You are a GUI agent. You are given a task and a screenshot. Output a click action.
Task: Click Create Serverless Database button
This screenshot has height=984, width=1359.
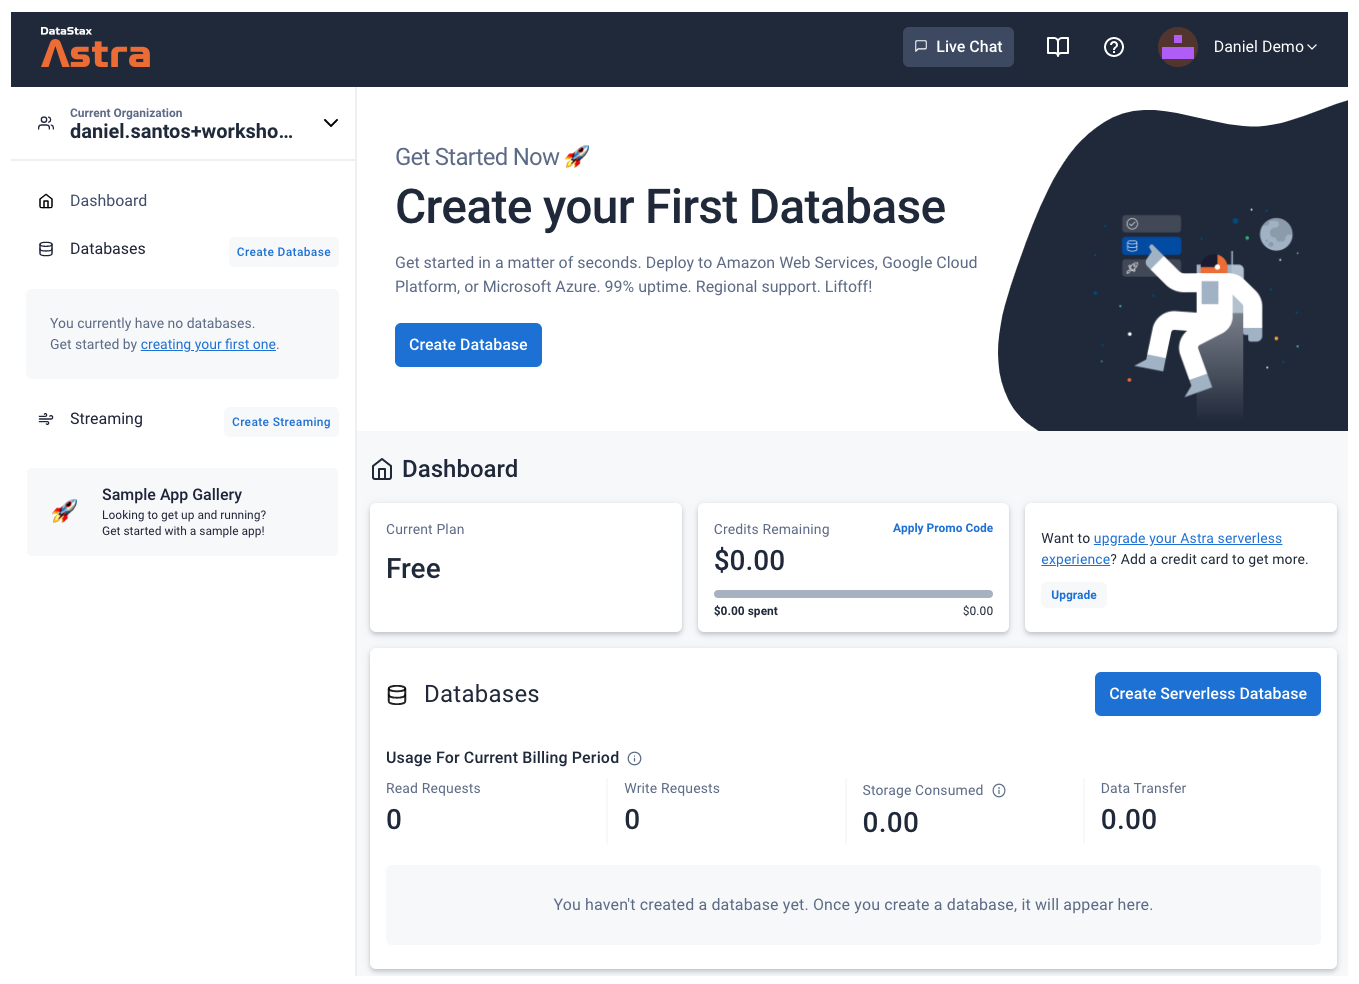(x=1208, y=694)
